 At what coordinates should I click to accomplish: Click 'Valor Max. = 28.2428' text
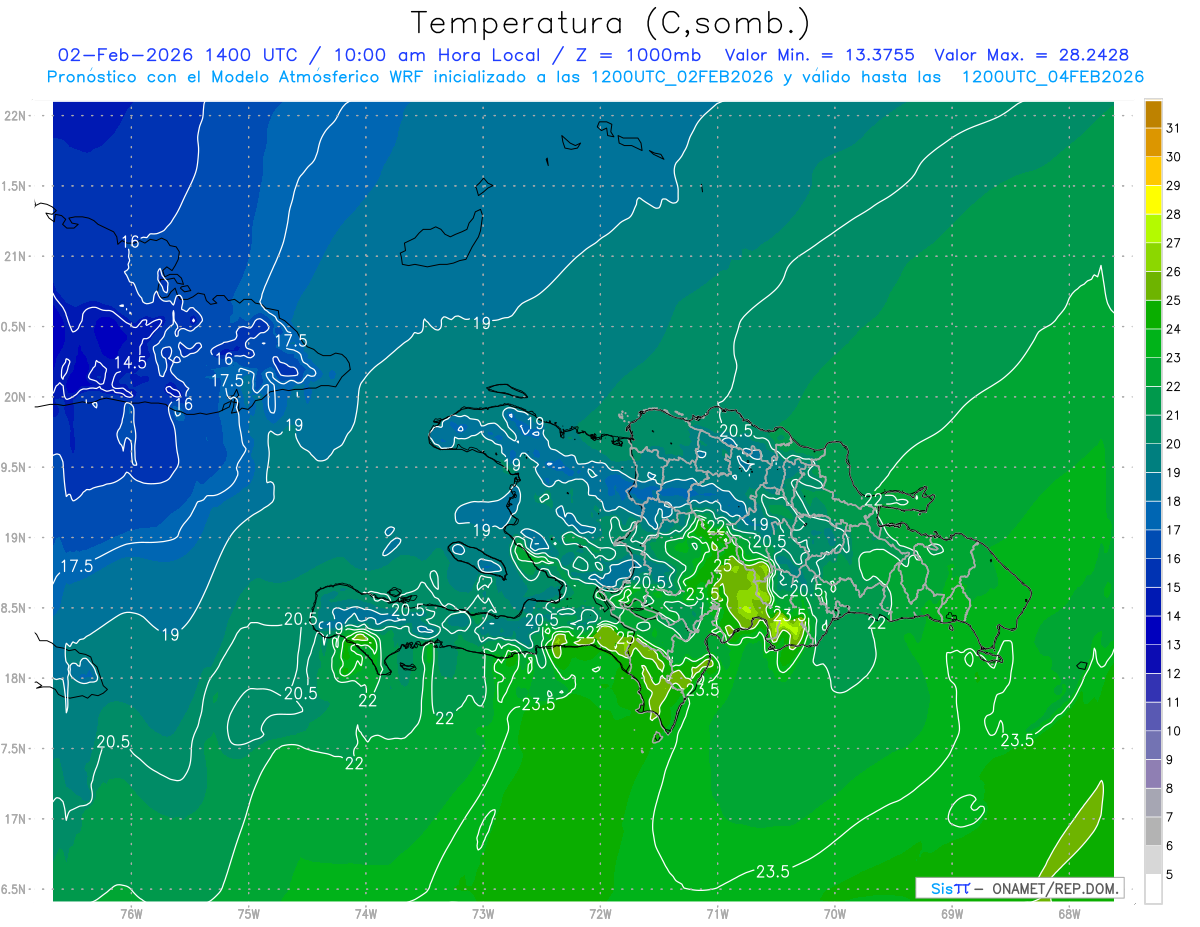tap(1030, 55)
